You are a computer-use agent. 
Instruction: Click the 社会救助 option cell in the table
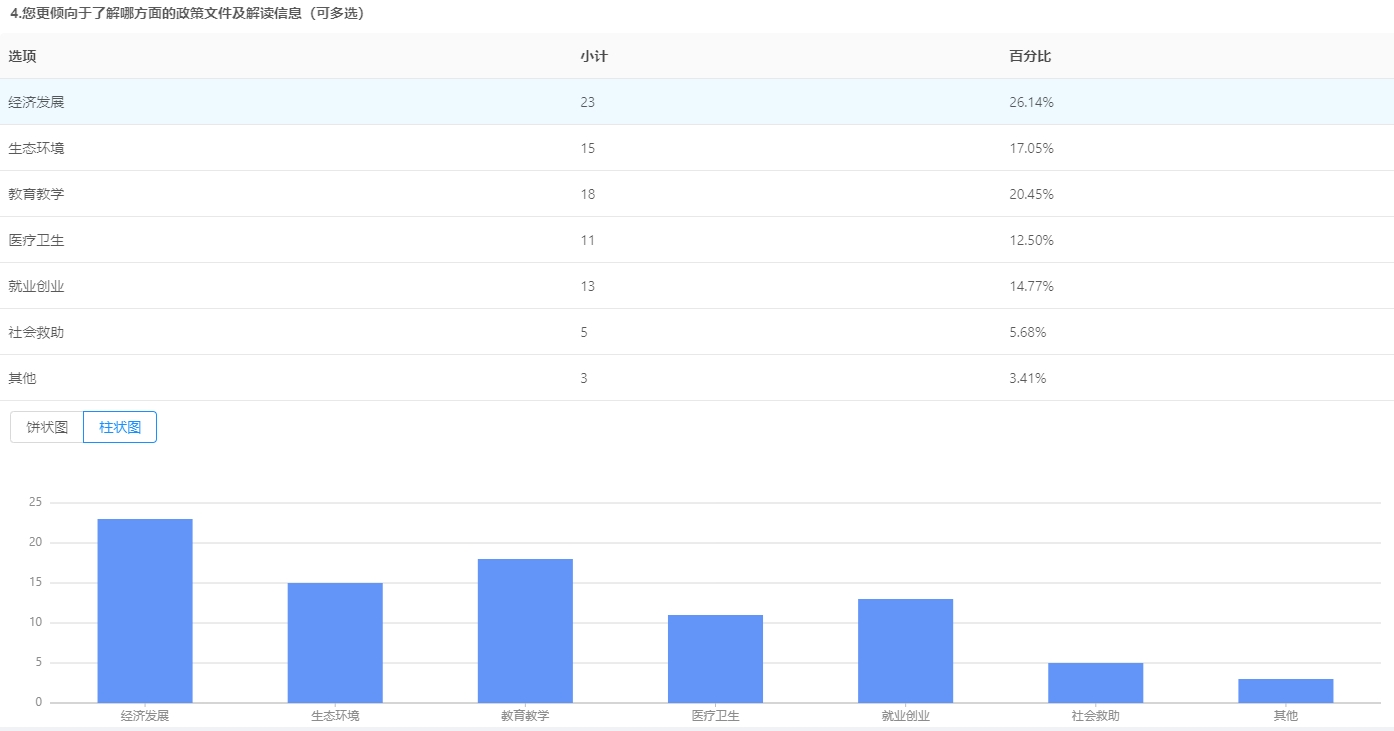click(36, 332)
